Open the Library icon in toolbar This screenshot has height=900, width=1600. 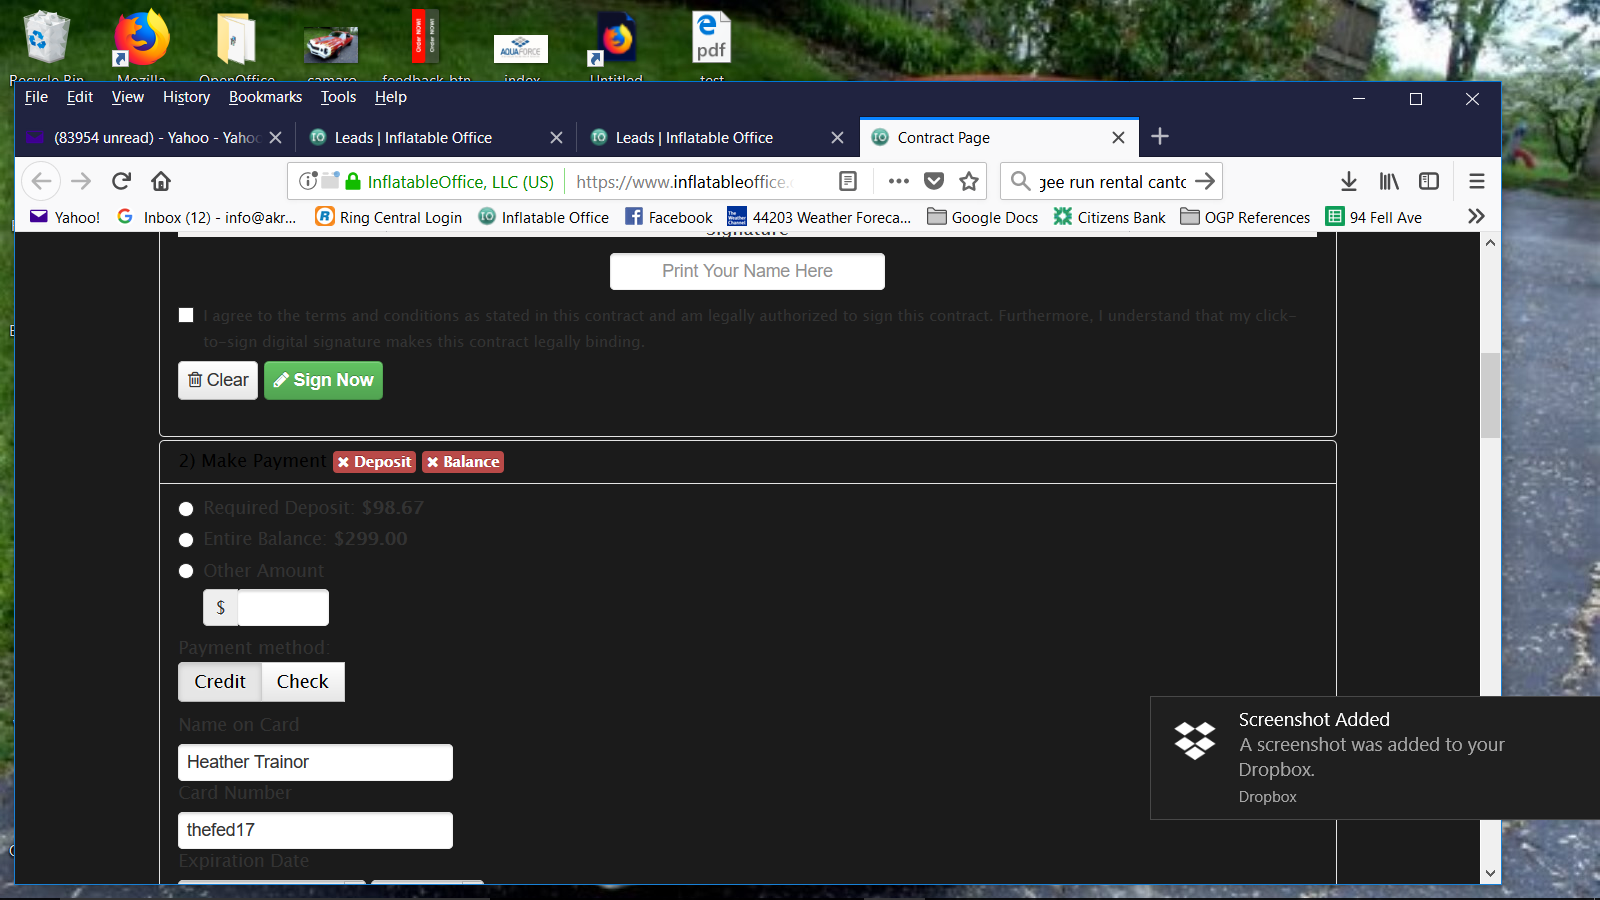point(1389,181)
